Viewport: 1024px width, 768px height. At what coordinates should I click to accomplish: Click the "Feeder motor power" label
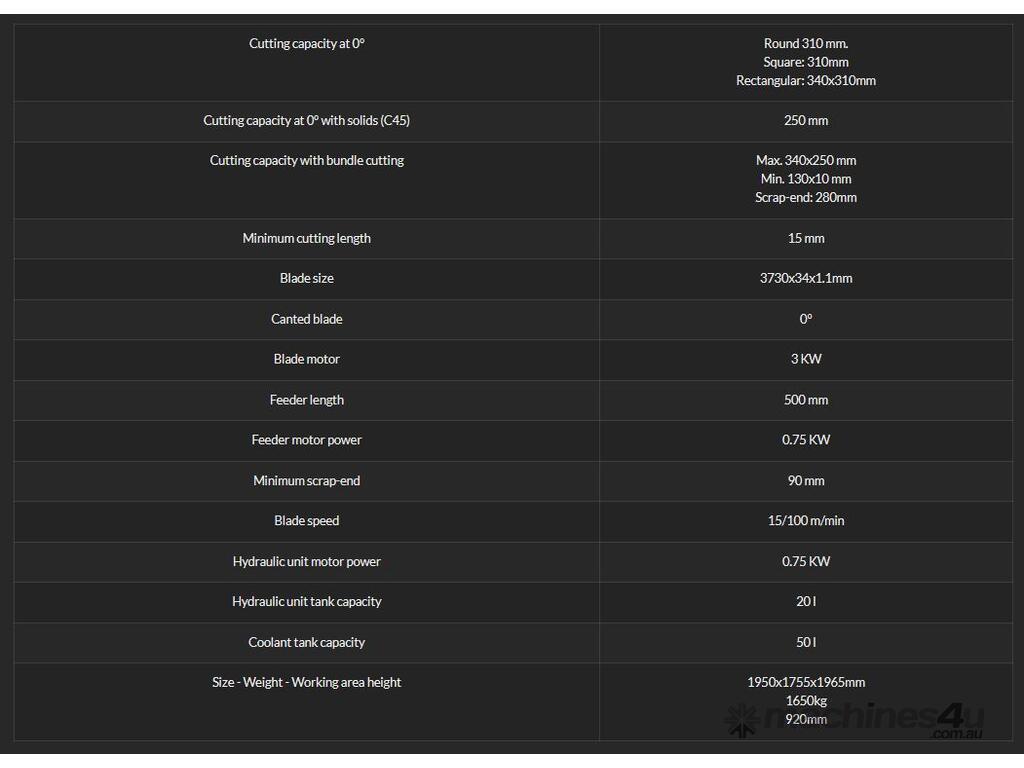click(306, 440)
